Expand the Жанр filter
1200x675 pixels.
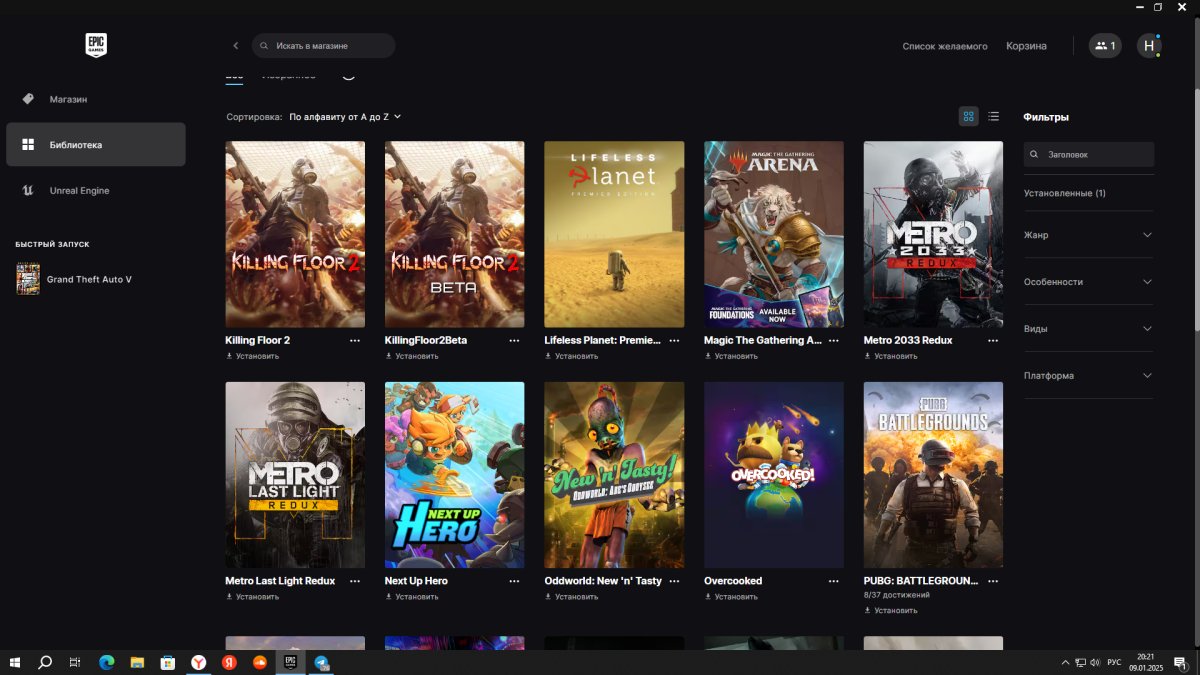click(x=1088, y=235)
